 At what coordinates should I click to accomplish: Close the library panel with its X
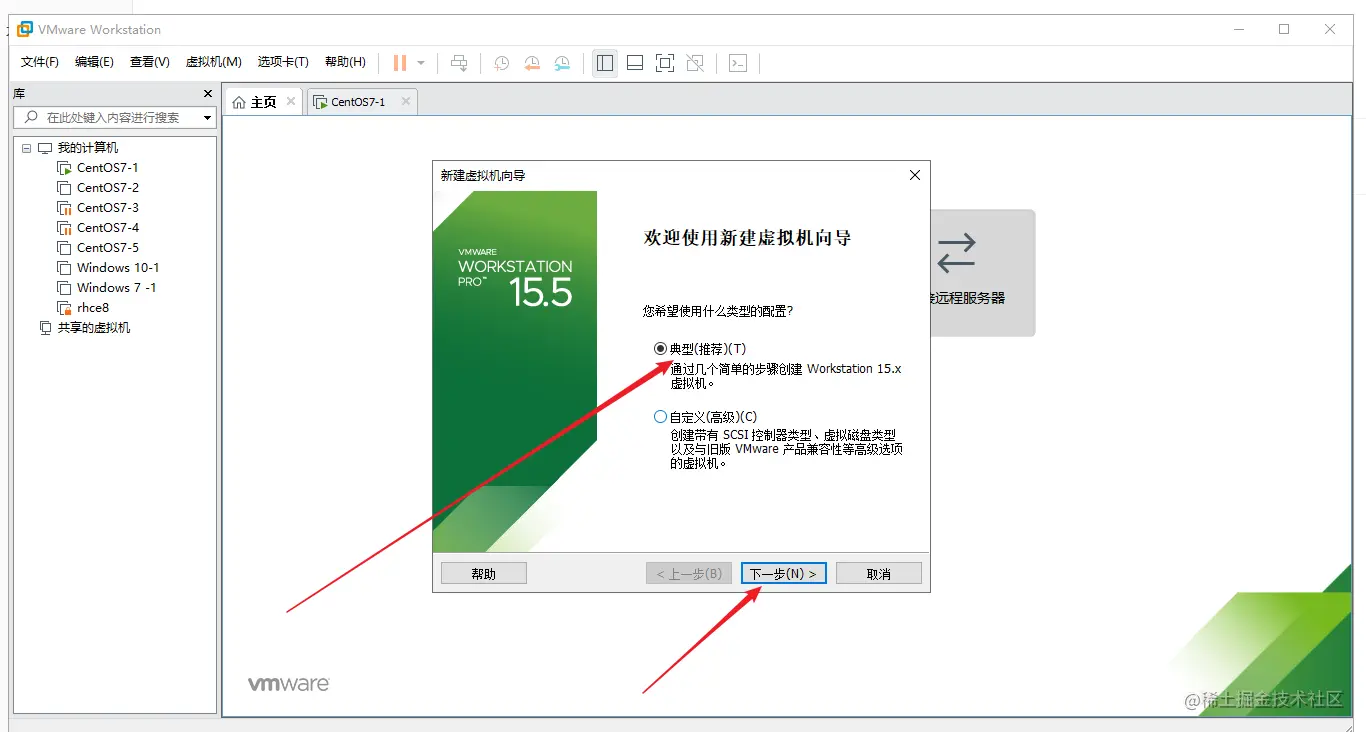pyautogui.click(x=208, y=94)
